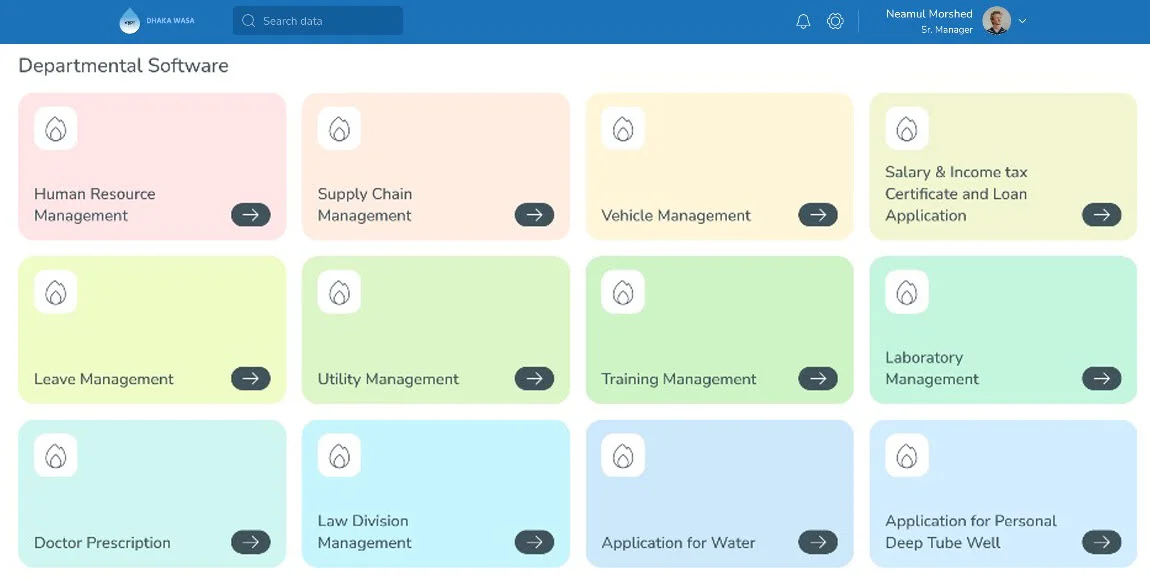Click the Search data input field

tap(318, 21)
